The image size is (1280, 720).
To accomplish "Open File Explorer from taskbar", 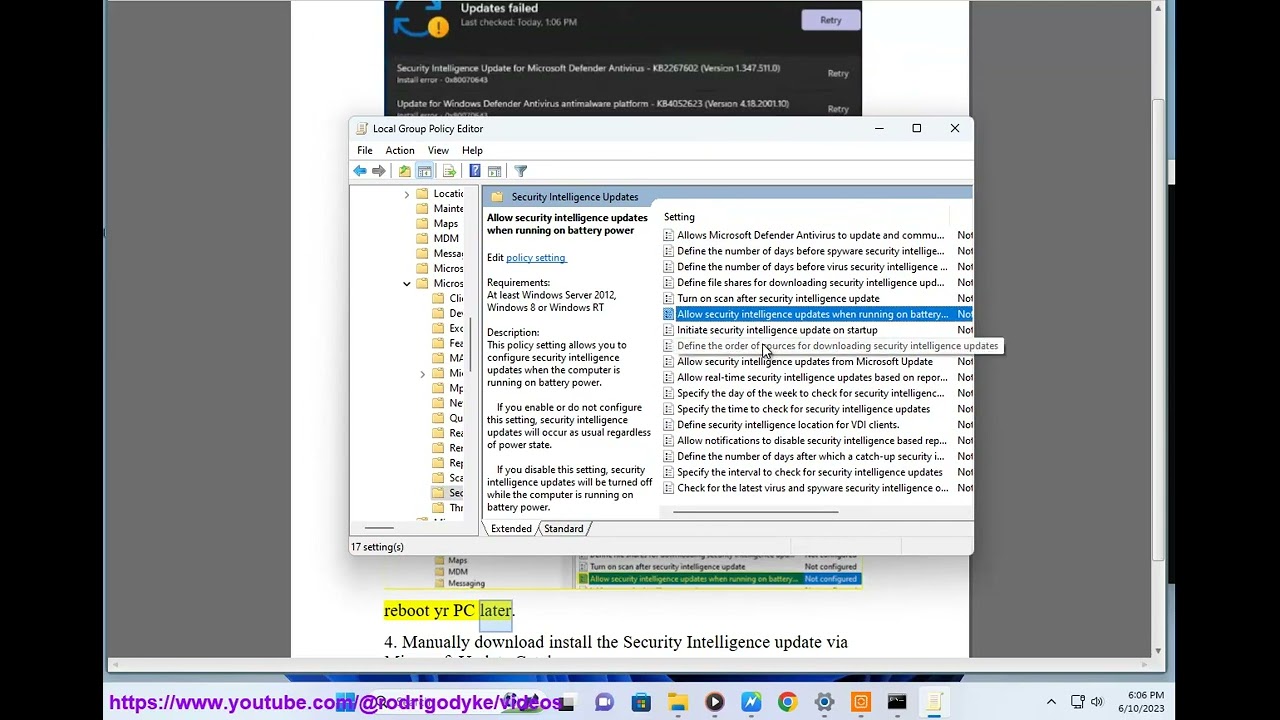I will (x=677, y=703).
